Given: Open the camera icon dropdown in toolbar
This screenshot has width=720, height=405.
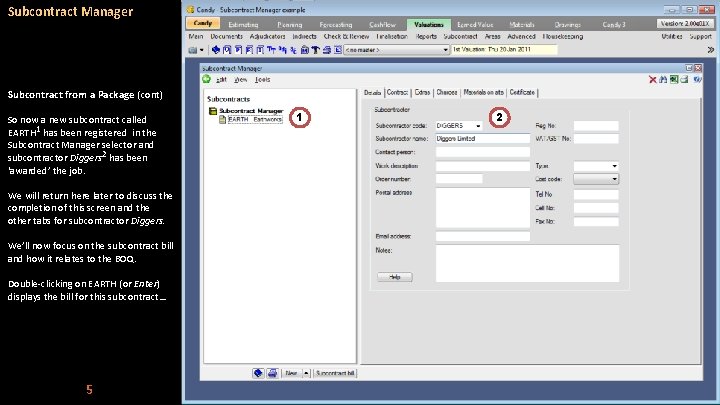Looking at the screenshot, I should (202, 50).
